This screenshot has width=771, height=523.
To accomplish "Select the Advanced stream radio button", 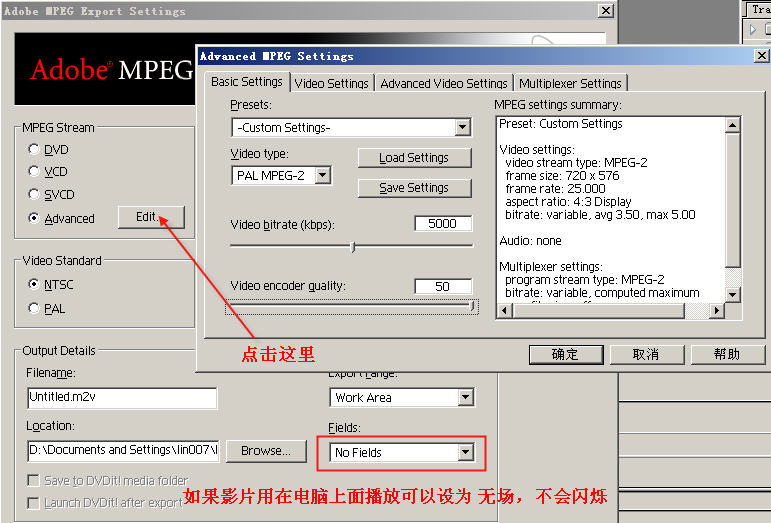I will [x=33, y=218].
